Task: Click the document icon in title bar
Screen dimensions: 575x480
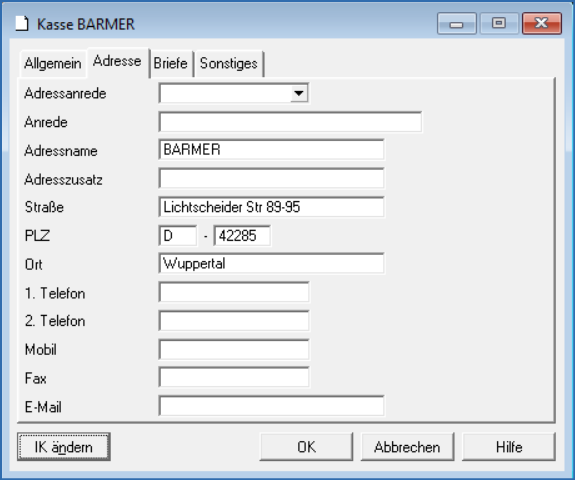Action: tap(22, 24)
